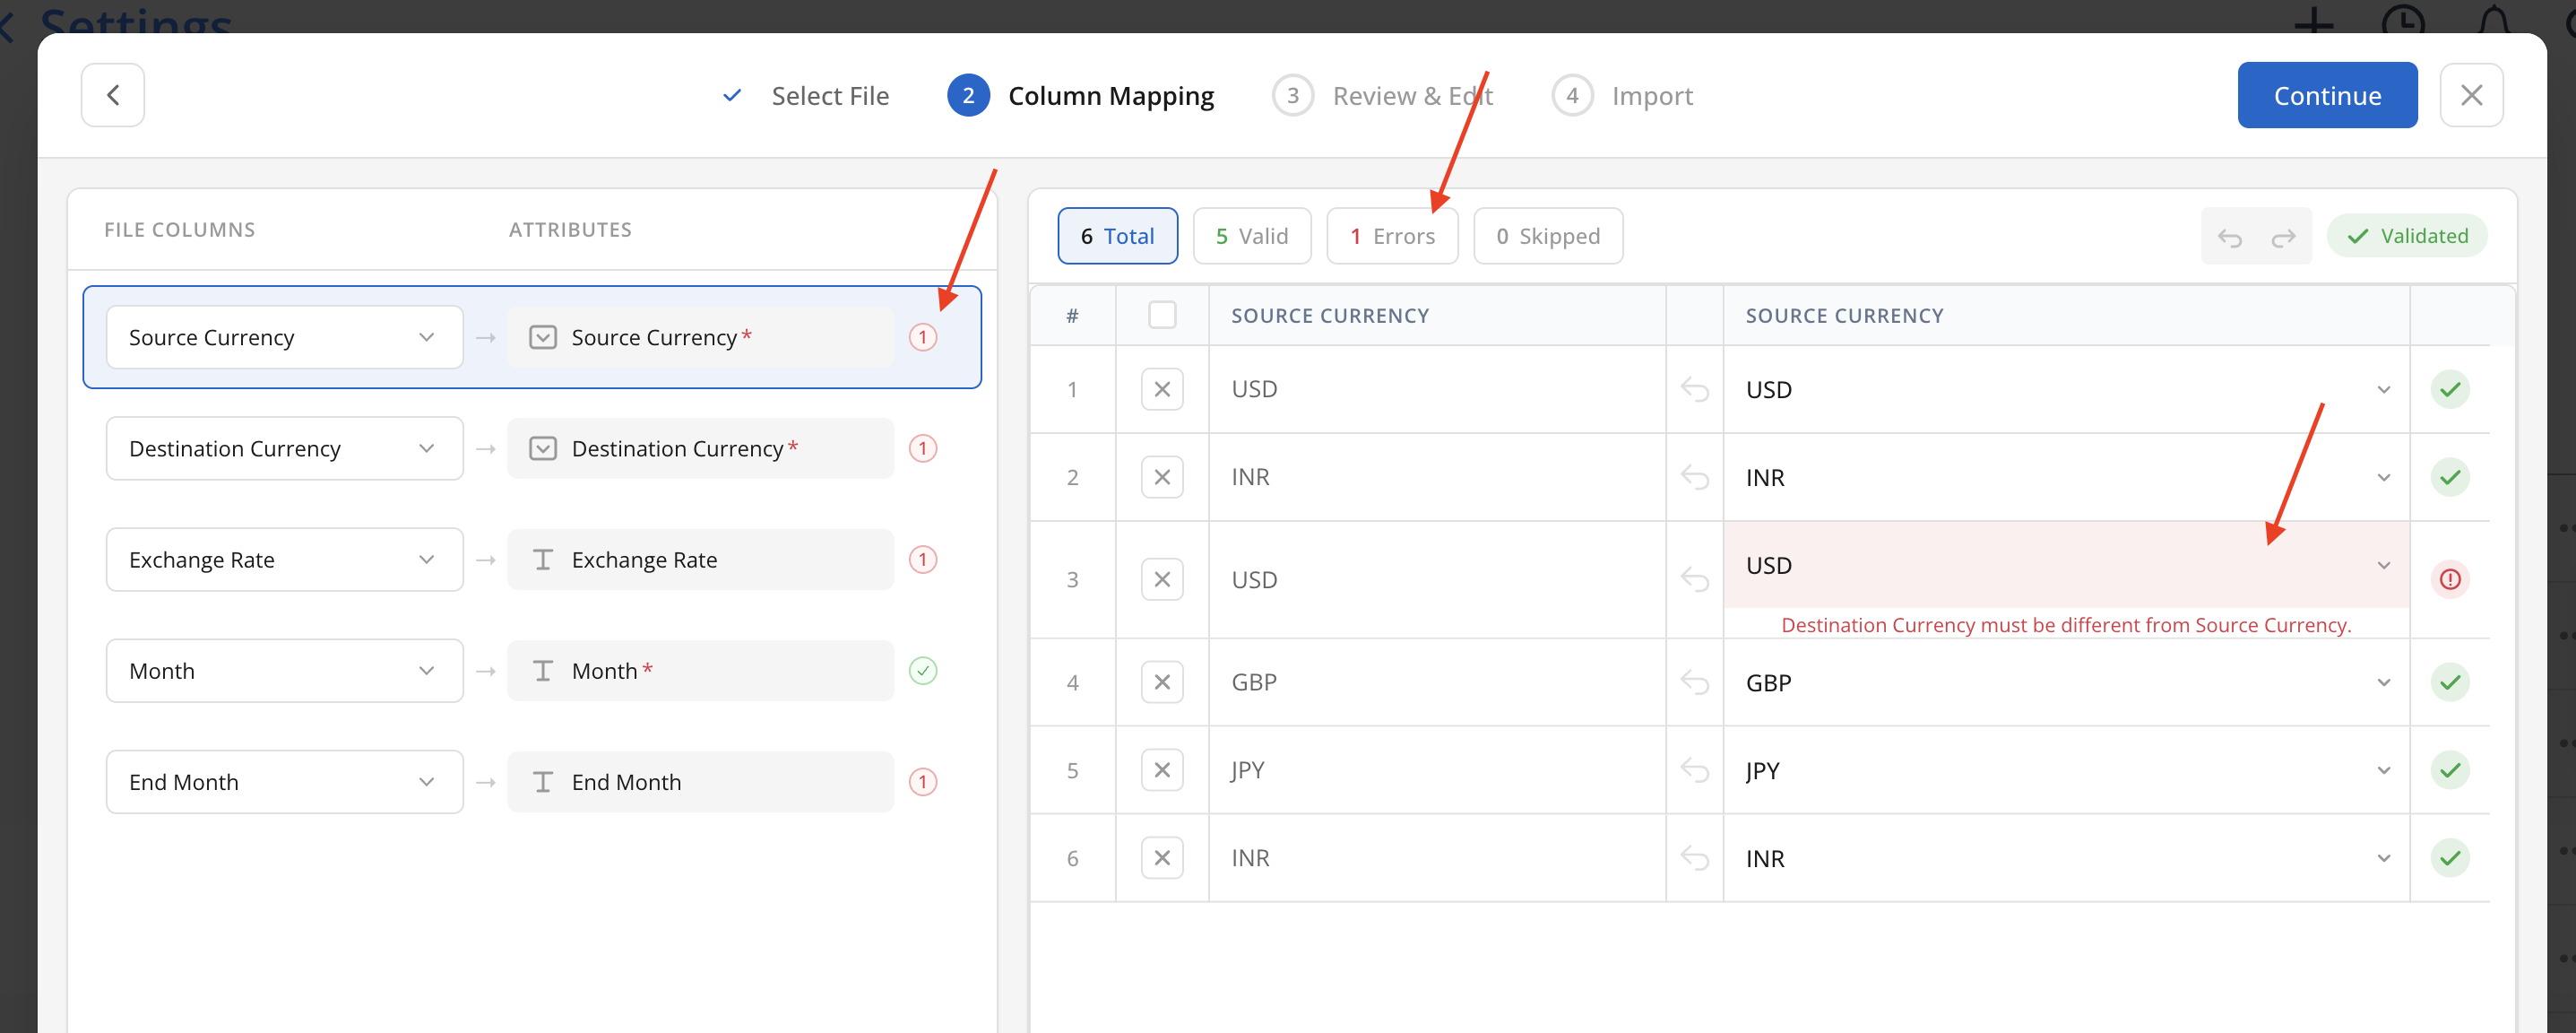The image size is (2576, 1033).
Task: Click the Validated status button
Action: [x=2405, y=236]
